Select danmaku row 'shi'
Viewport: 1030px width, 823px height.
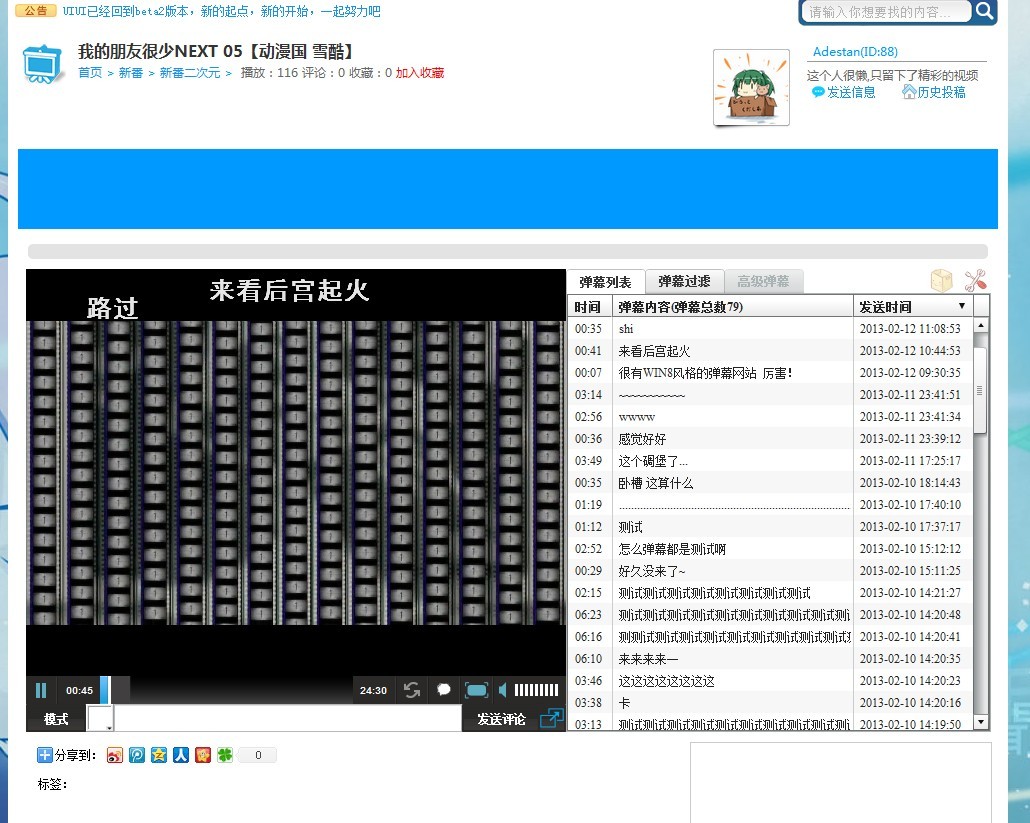[x=771, y=328]
